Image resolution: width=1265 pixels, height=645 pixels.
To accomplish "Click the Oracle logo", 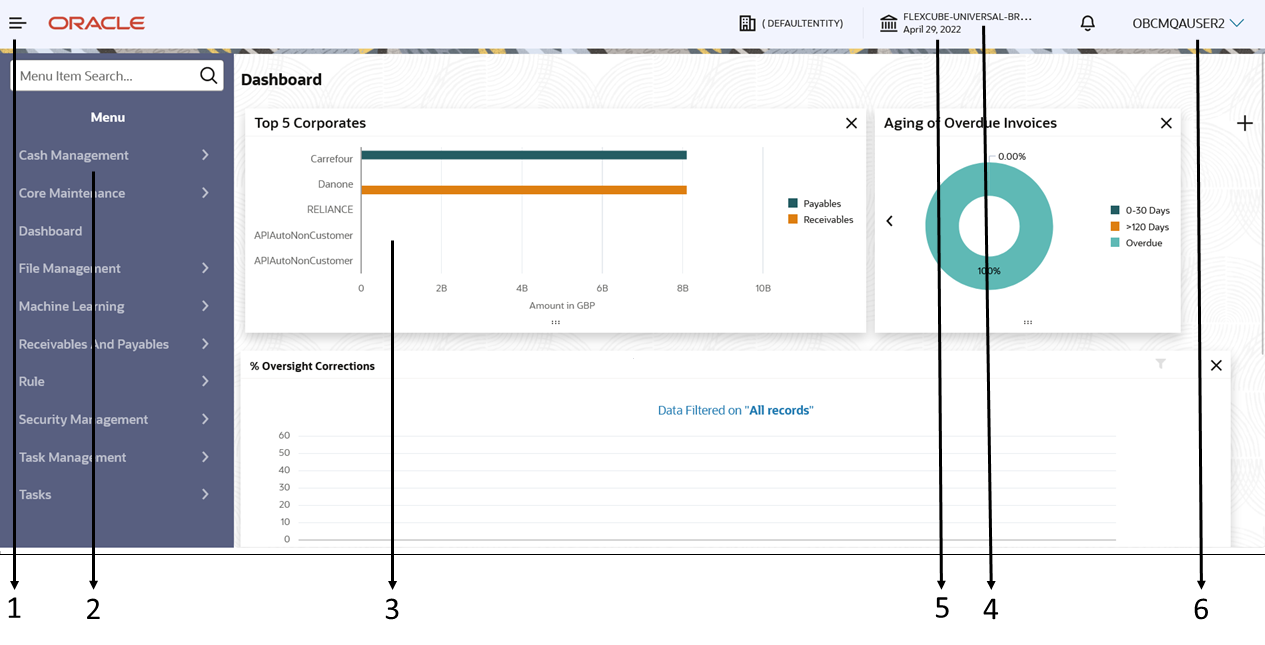I will coord(96,23).
